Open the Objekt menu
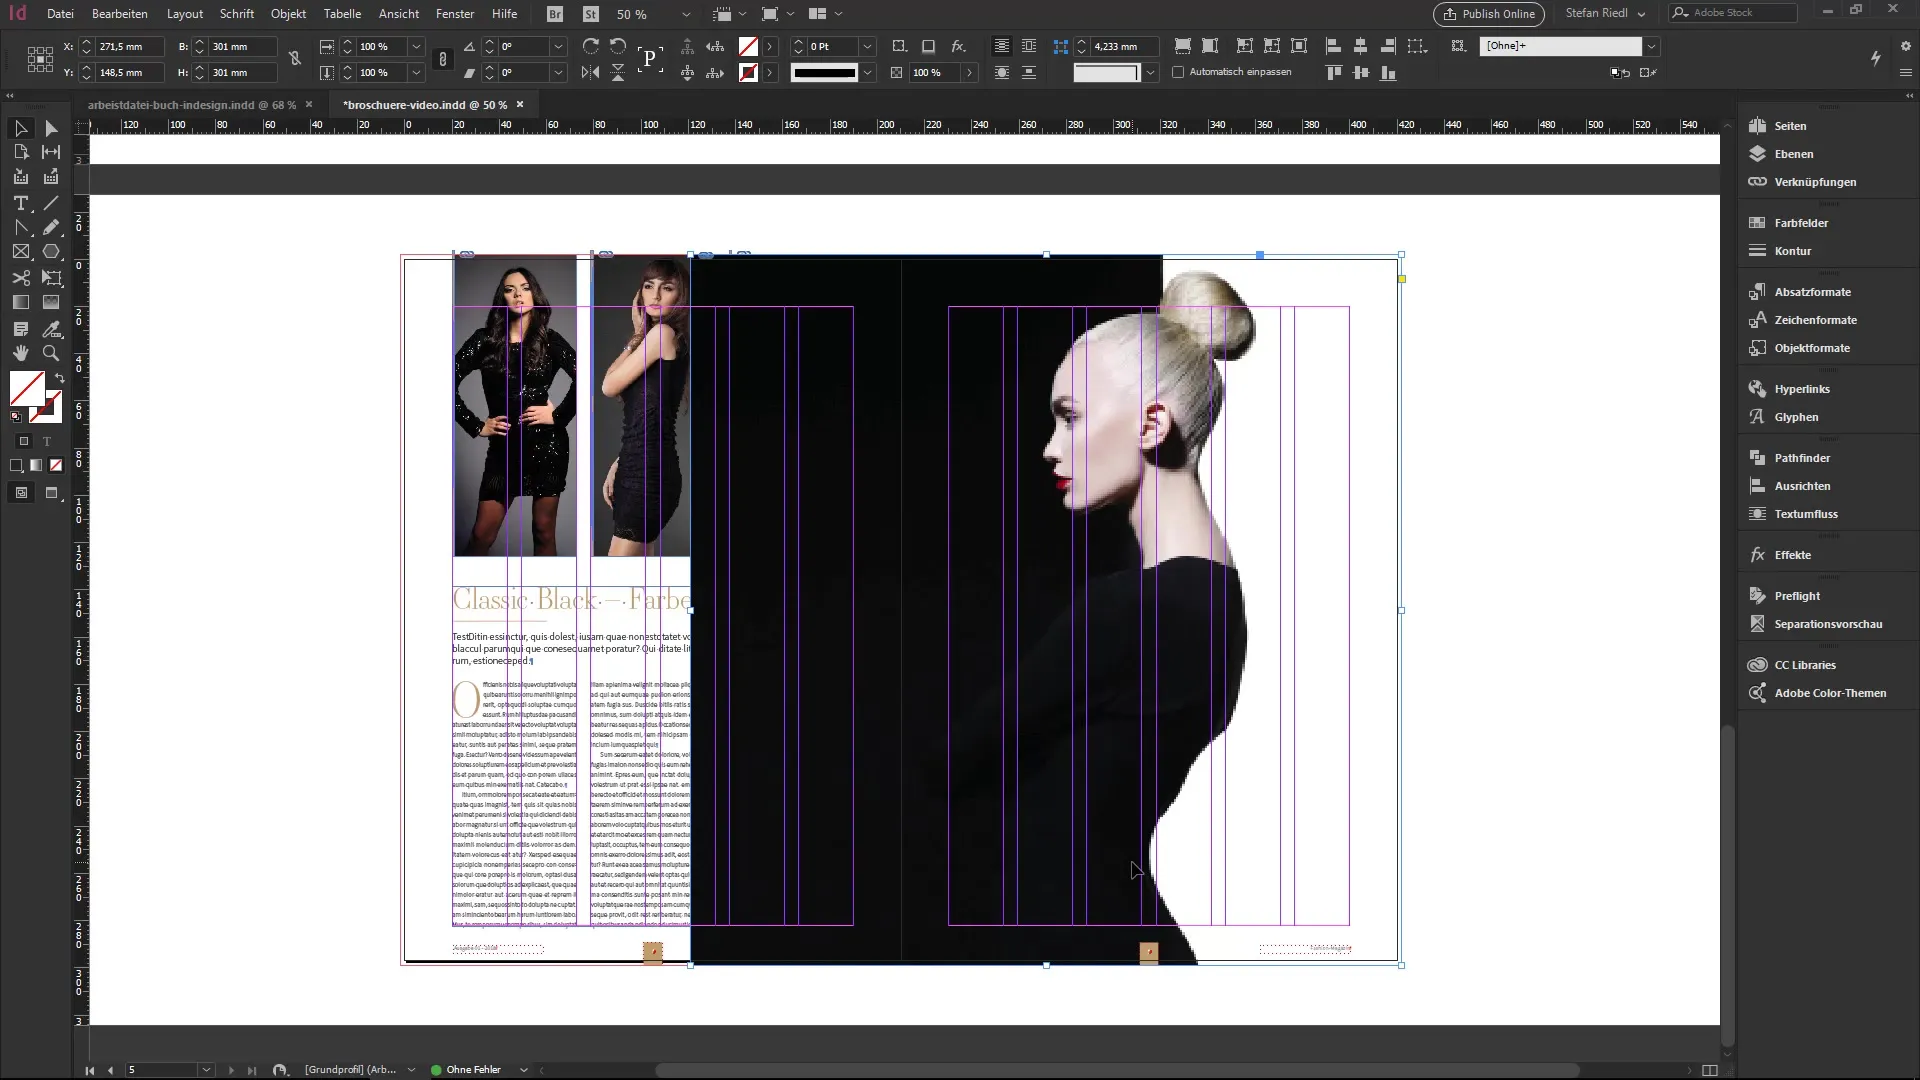The width and height of the screenshot is (1920, 1080). 288,14
